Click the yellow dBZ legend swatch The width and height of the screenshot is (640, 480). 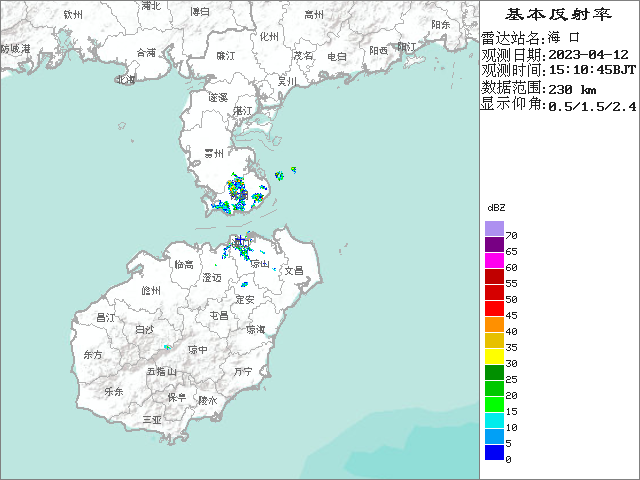[494, 356]
